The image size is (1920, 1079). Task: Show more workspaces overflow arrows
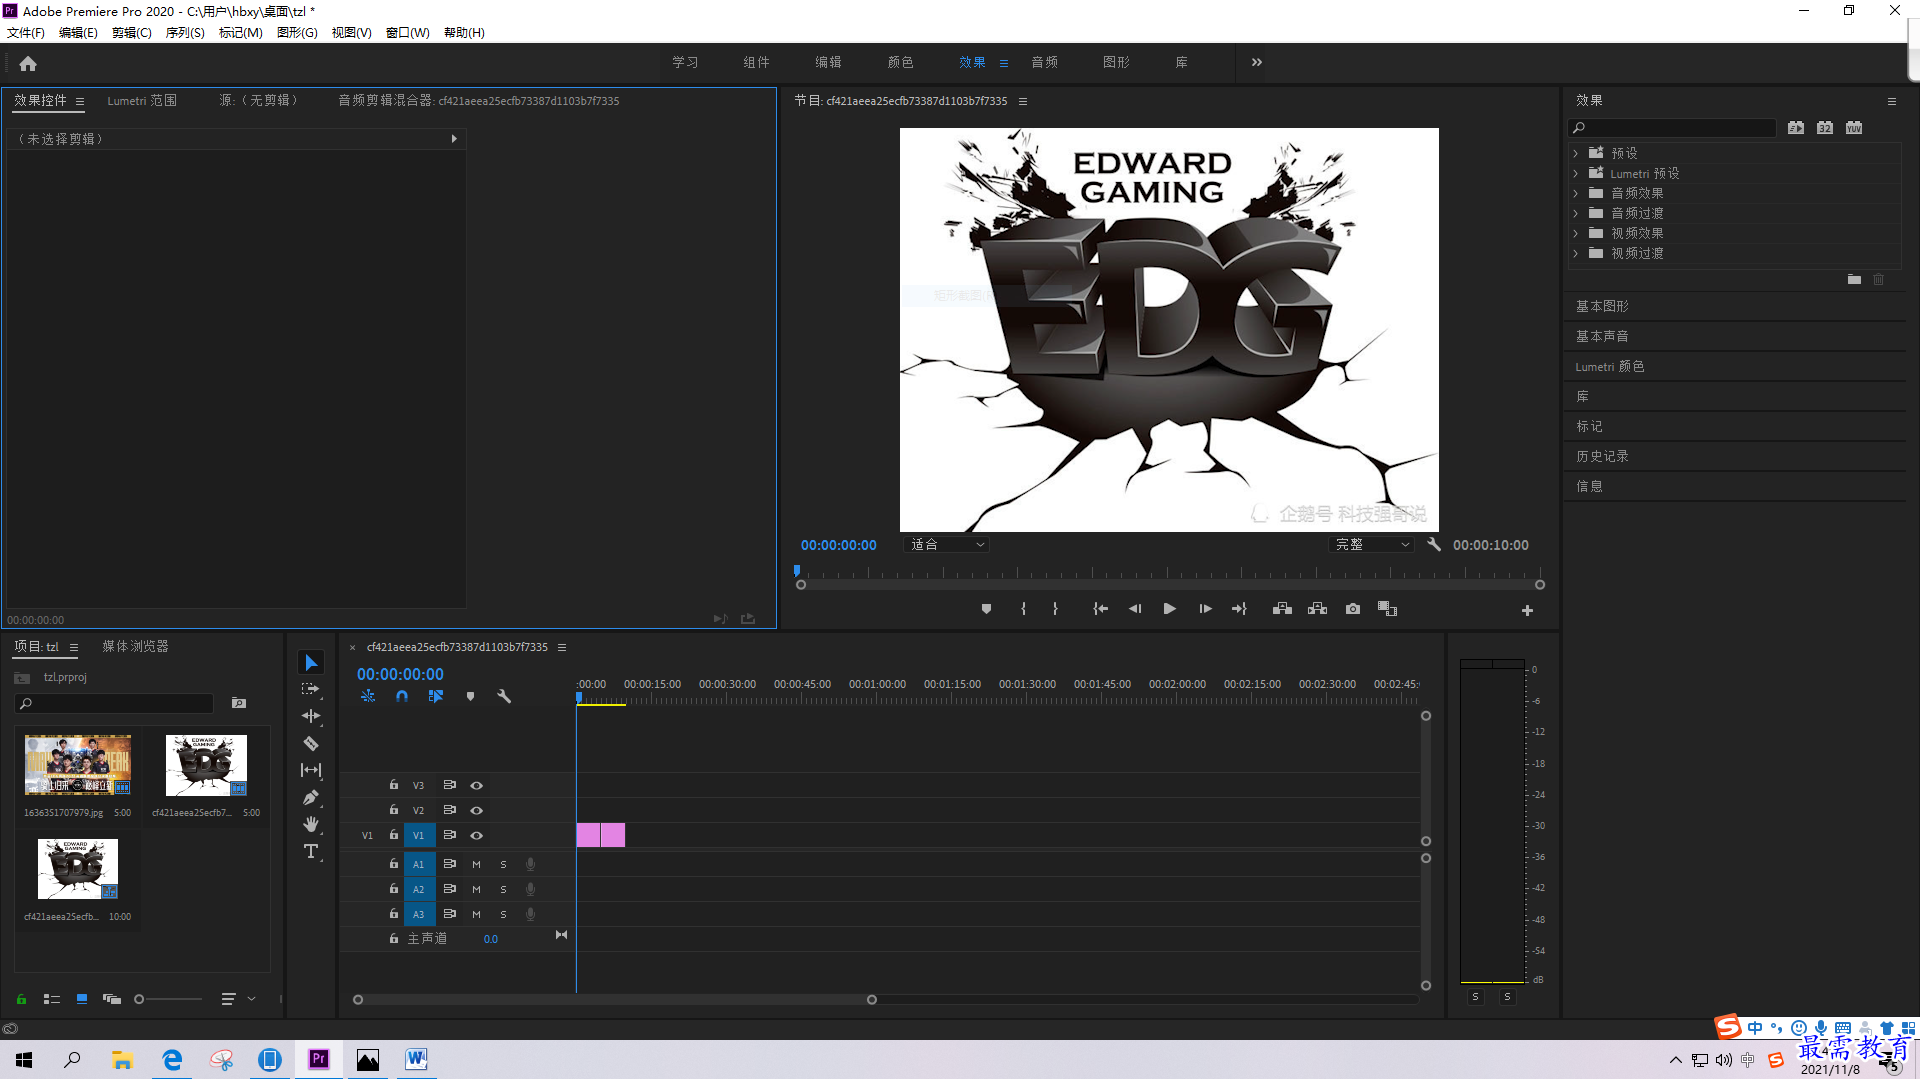pos(1257,62)
